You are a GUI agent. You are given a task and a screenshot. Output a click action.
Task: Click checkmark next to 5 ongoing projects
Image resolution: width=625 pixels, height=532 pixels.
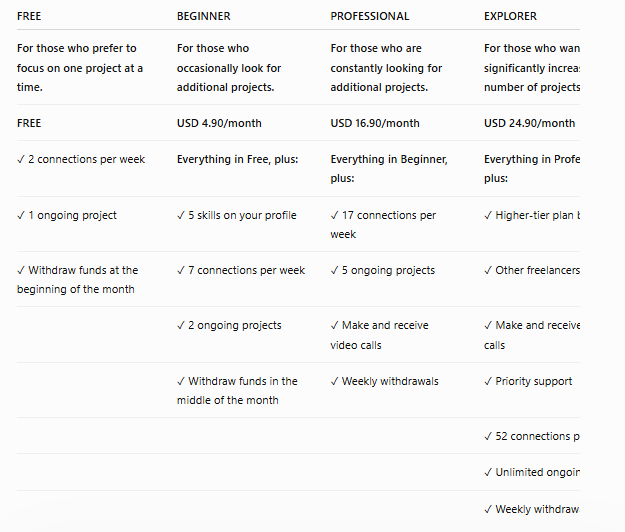point(334,271)
